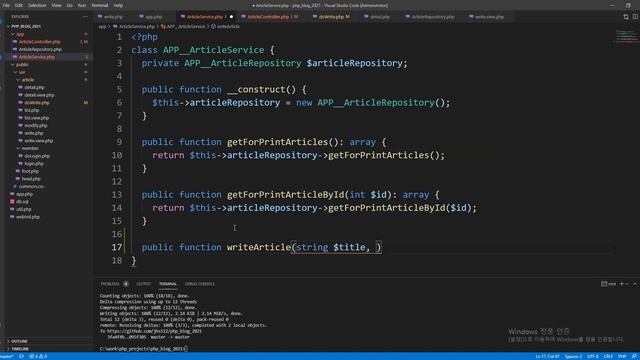Open write.php in the Explorer tree
This screenshot has height=360, width=640.
coord(33,133)
